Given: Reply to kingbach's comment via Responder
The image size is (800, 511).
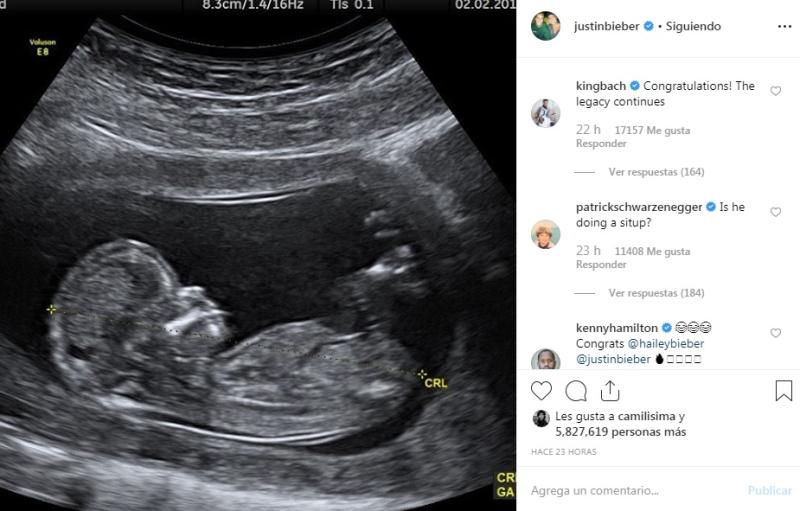Looking at the screenshot, I should coord(601,144).
